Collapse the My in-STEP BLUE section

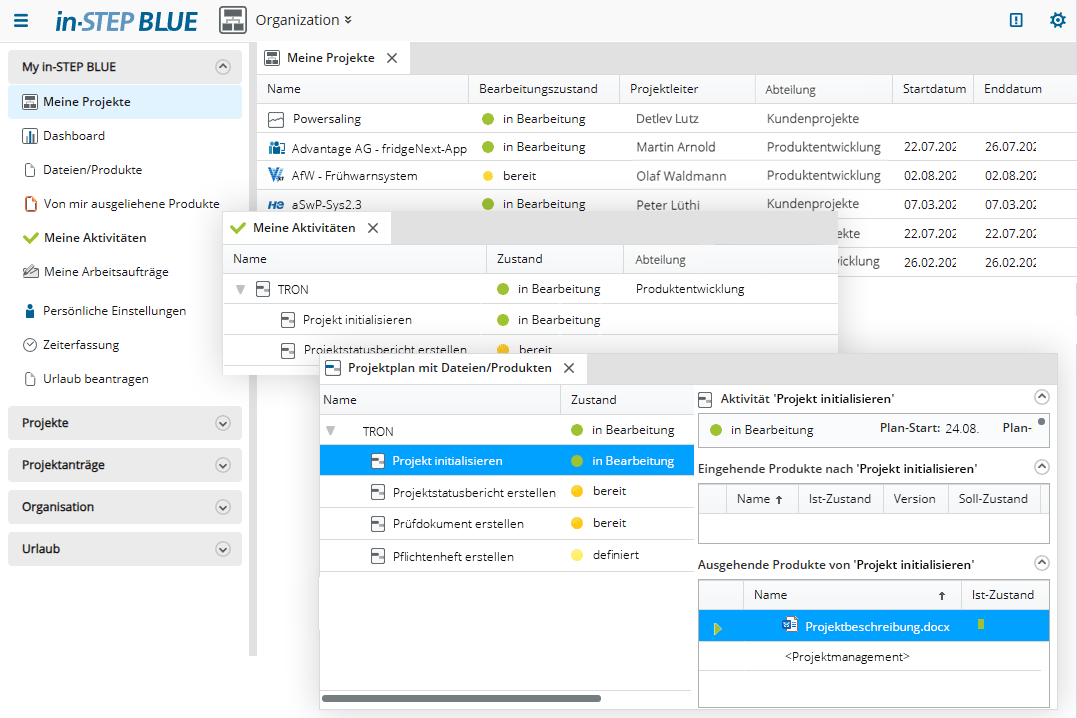pyautogui.click(x=222, y=67)
